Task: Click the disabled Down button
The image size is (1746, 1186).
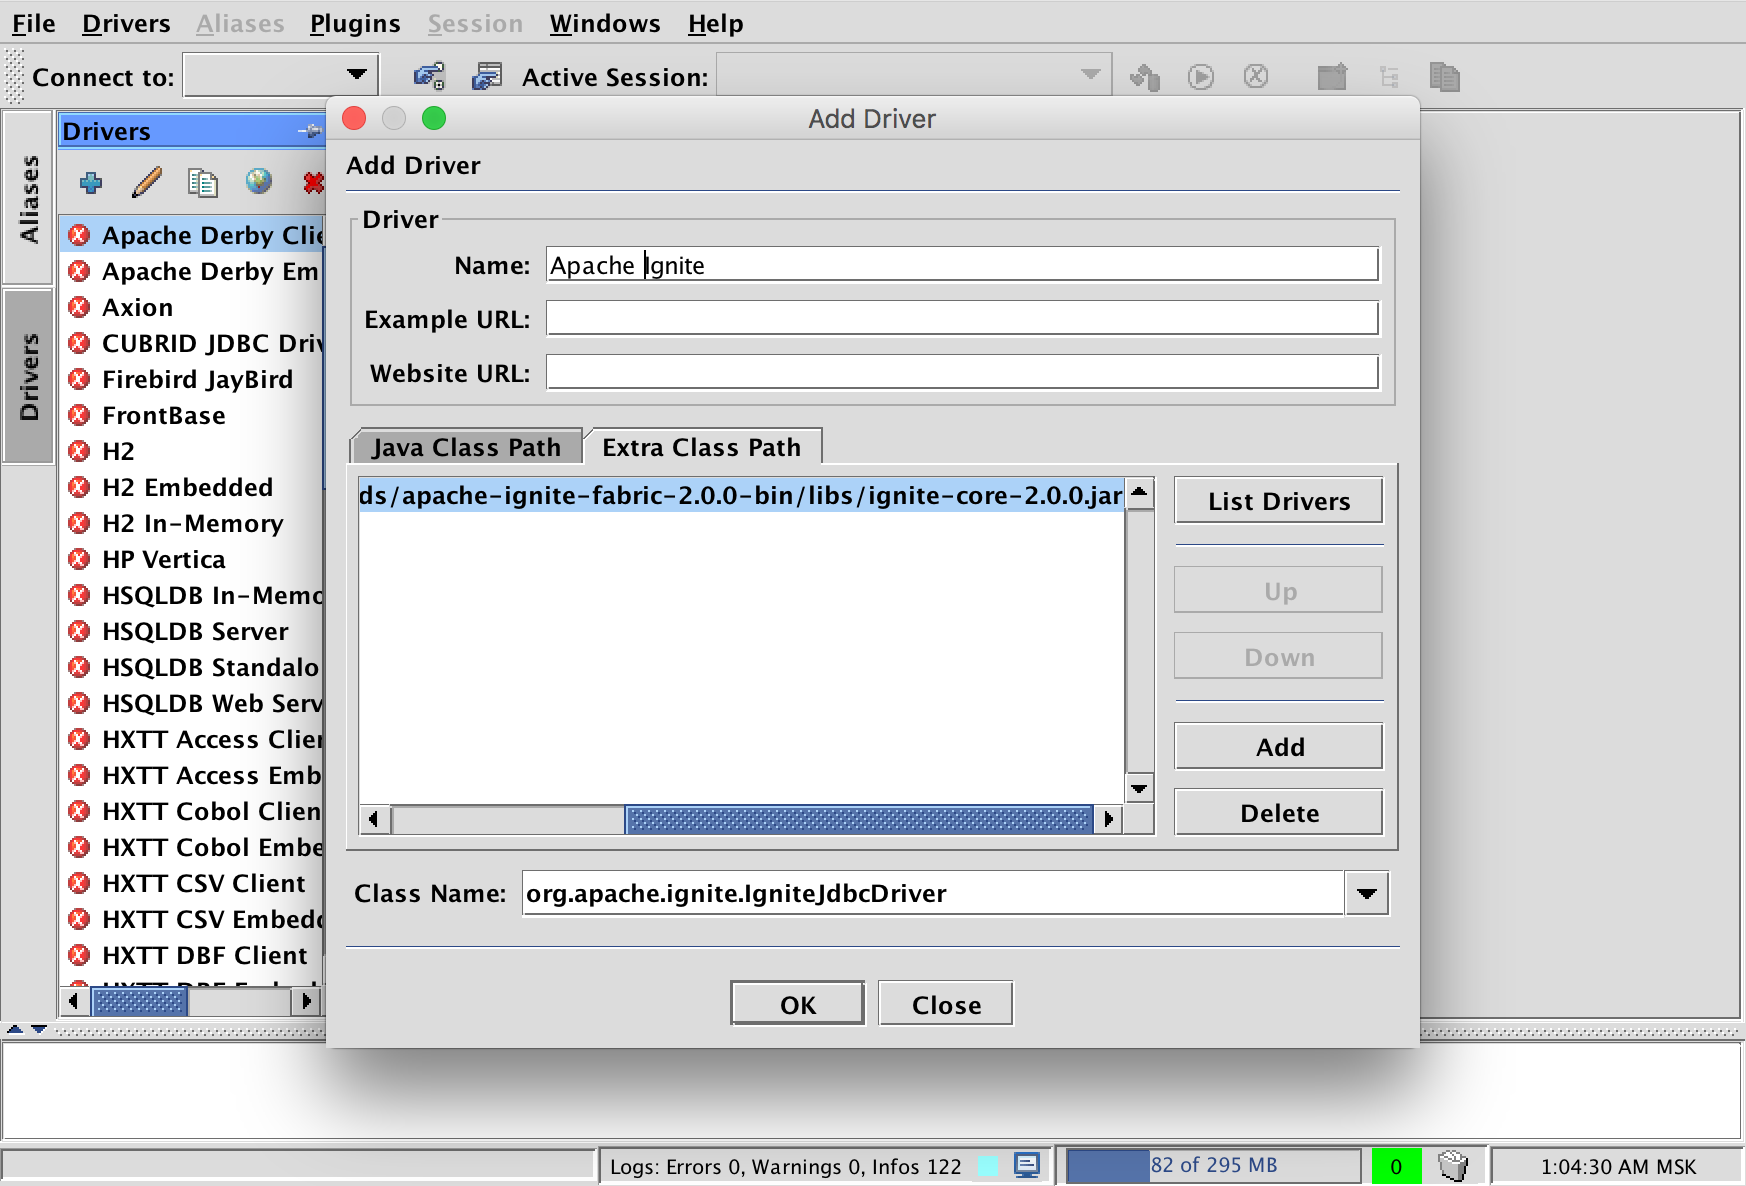Action: (x=1279, y=657)
